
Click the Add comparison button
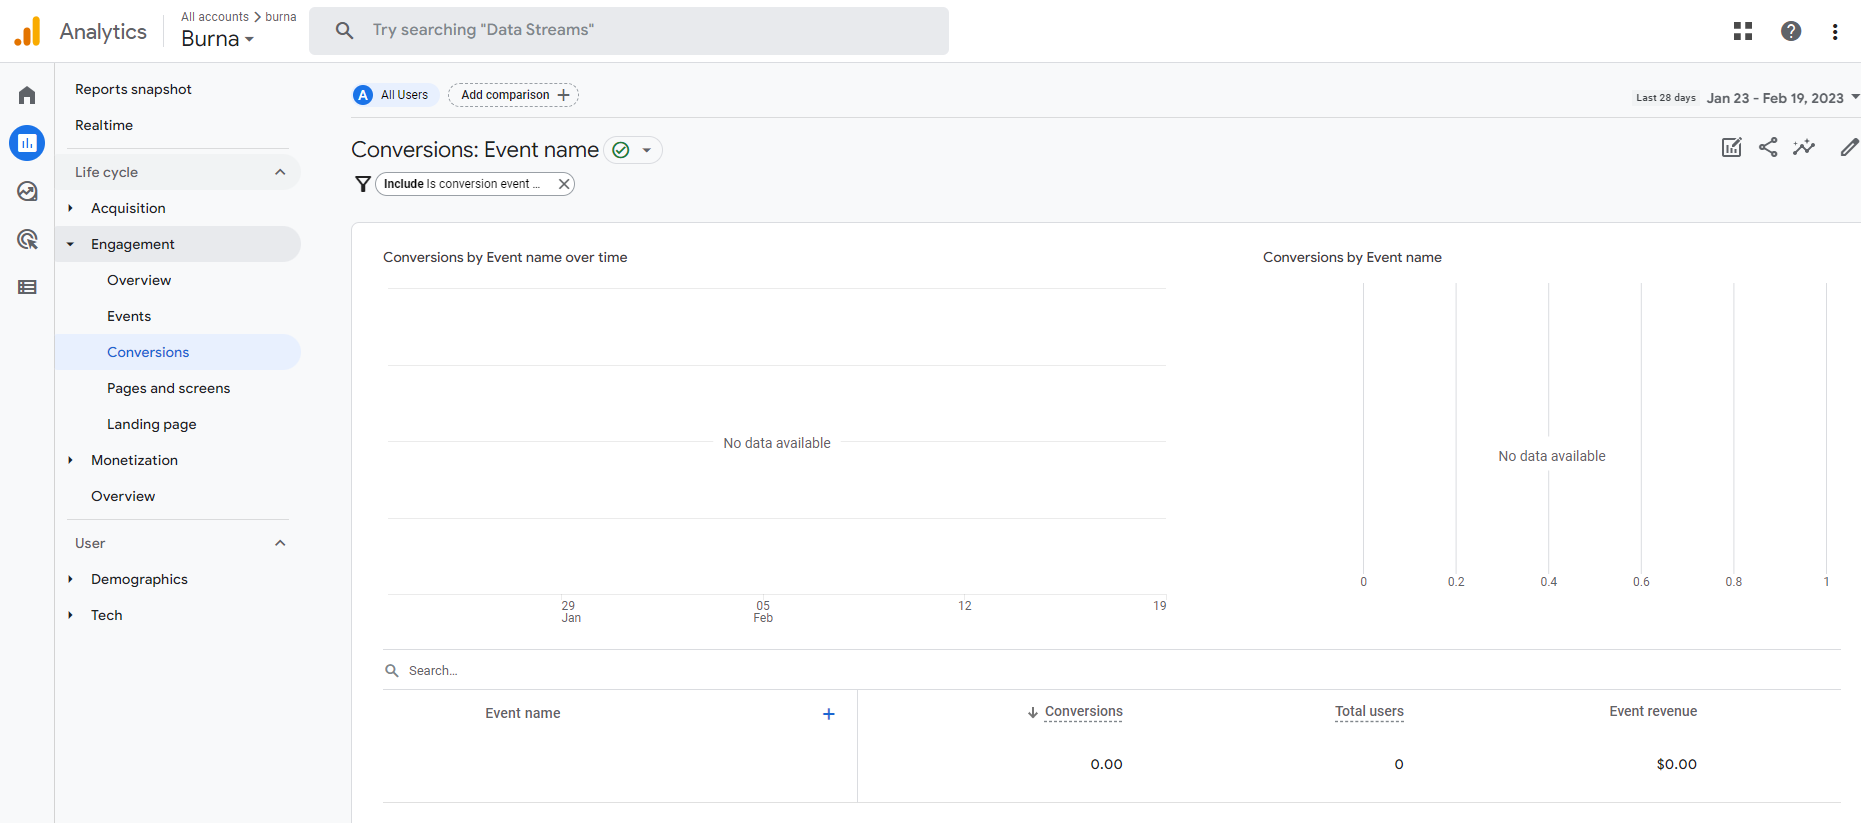click(x=514, y=95)
